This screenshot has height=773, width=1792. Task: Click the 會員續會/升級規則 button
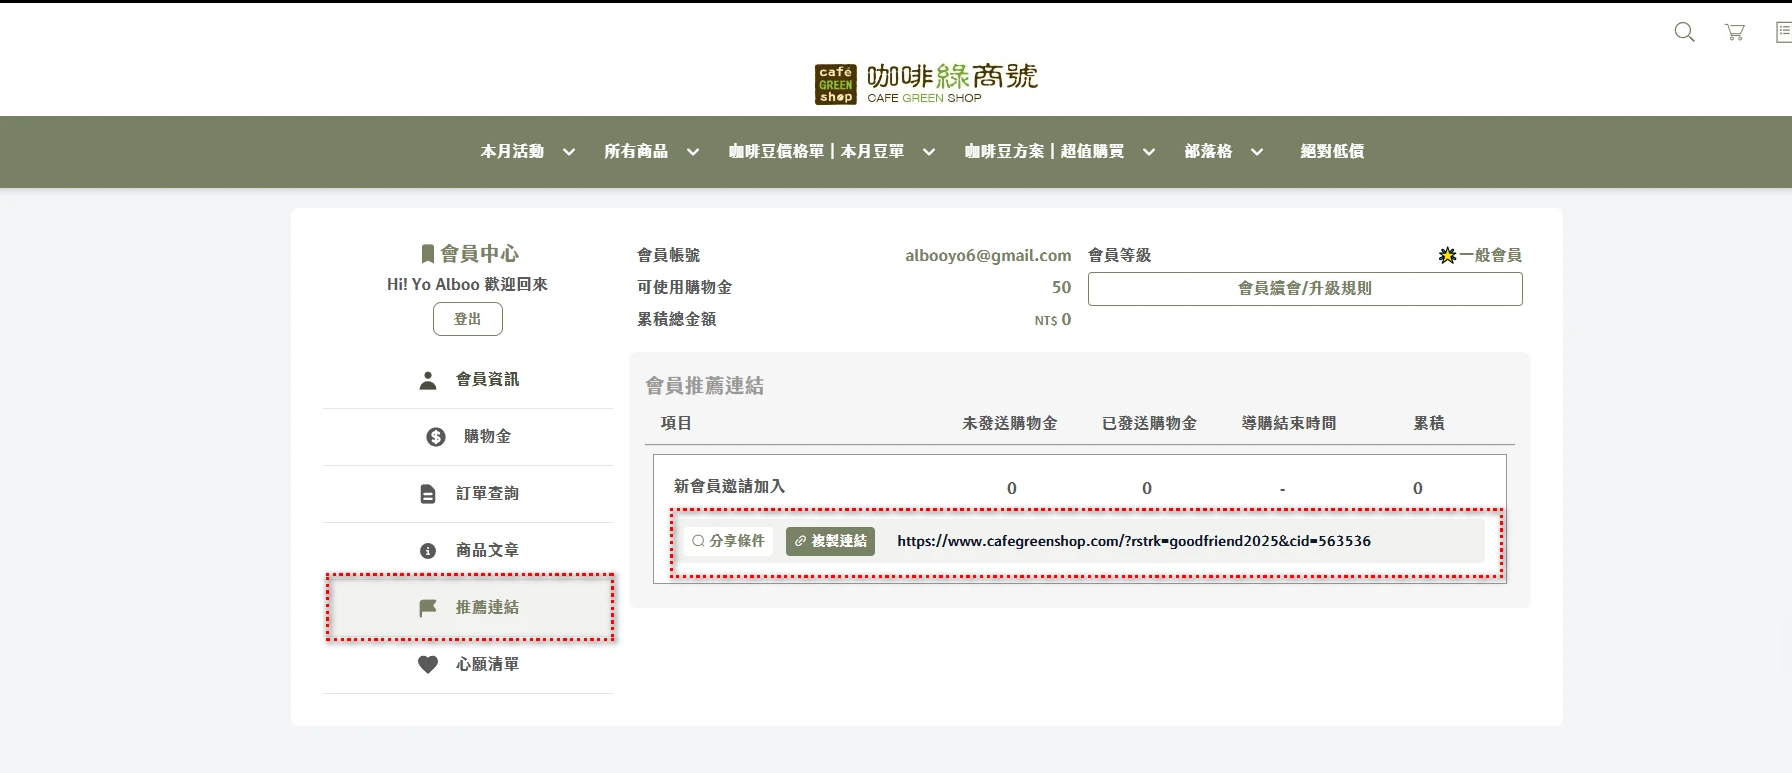click(x=1305, y=289)
